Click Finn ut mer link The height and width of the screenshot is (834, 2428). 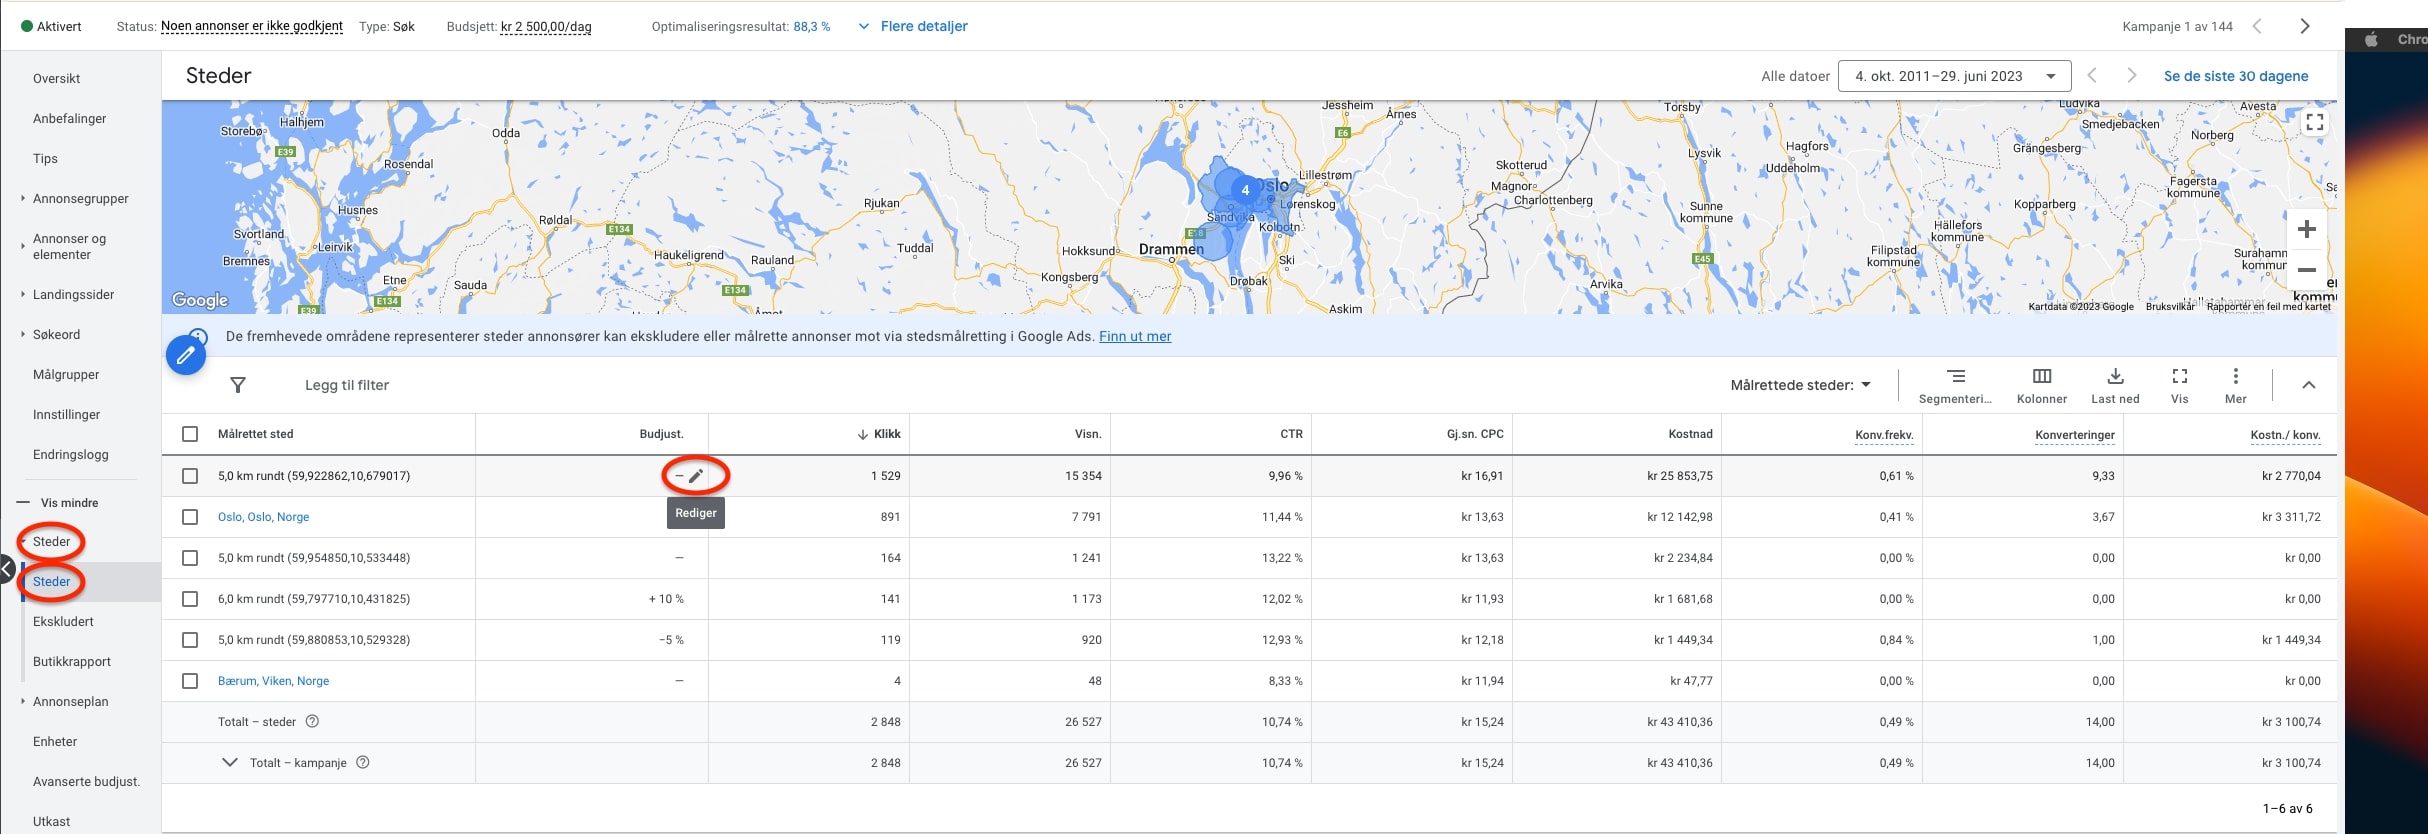pos(1135,336)
